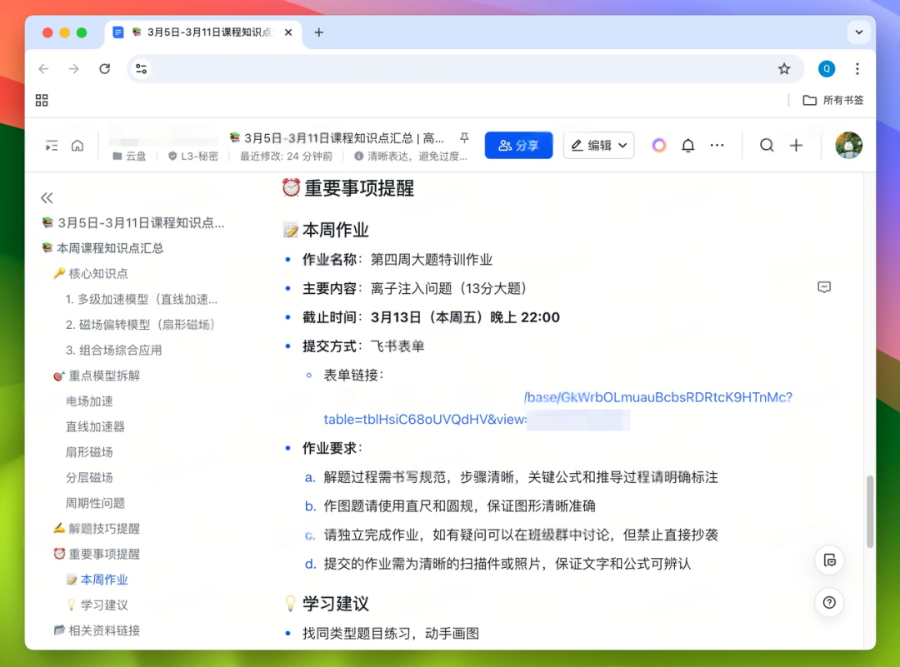Open the document search magnifier
900x667 pixels.
[x=766, y=145]
